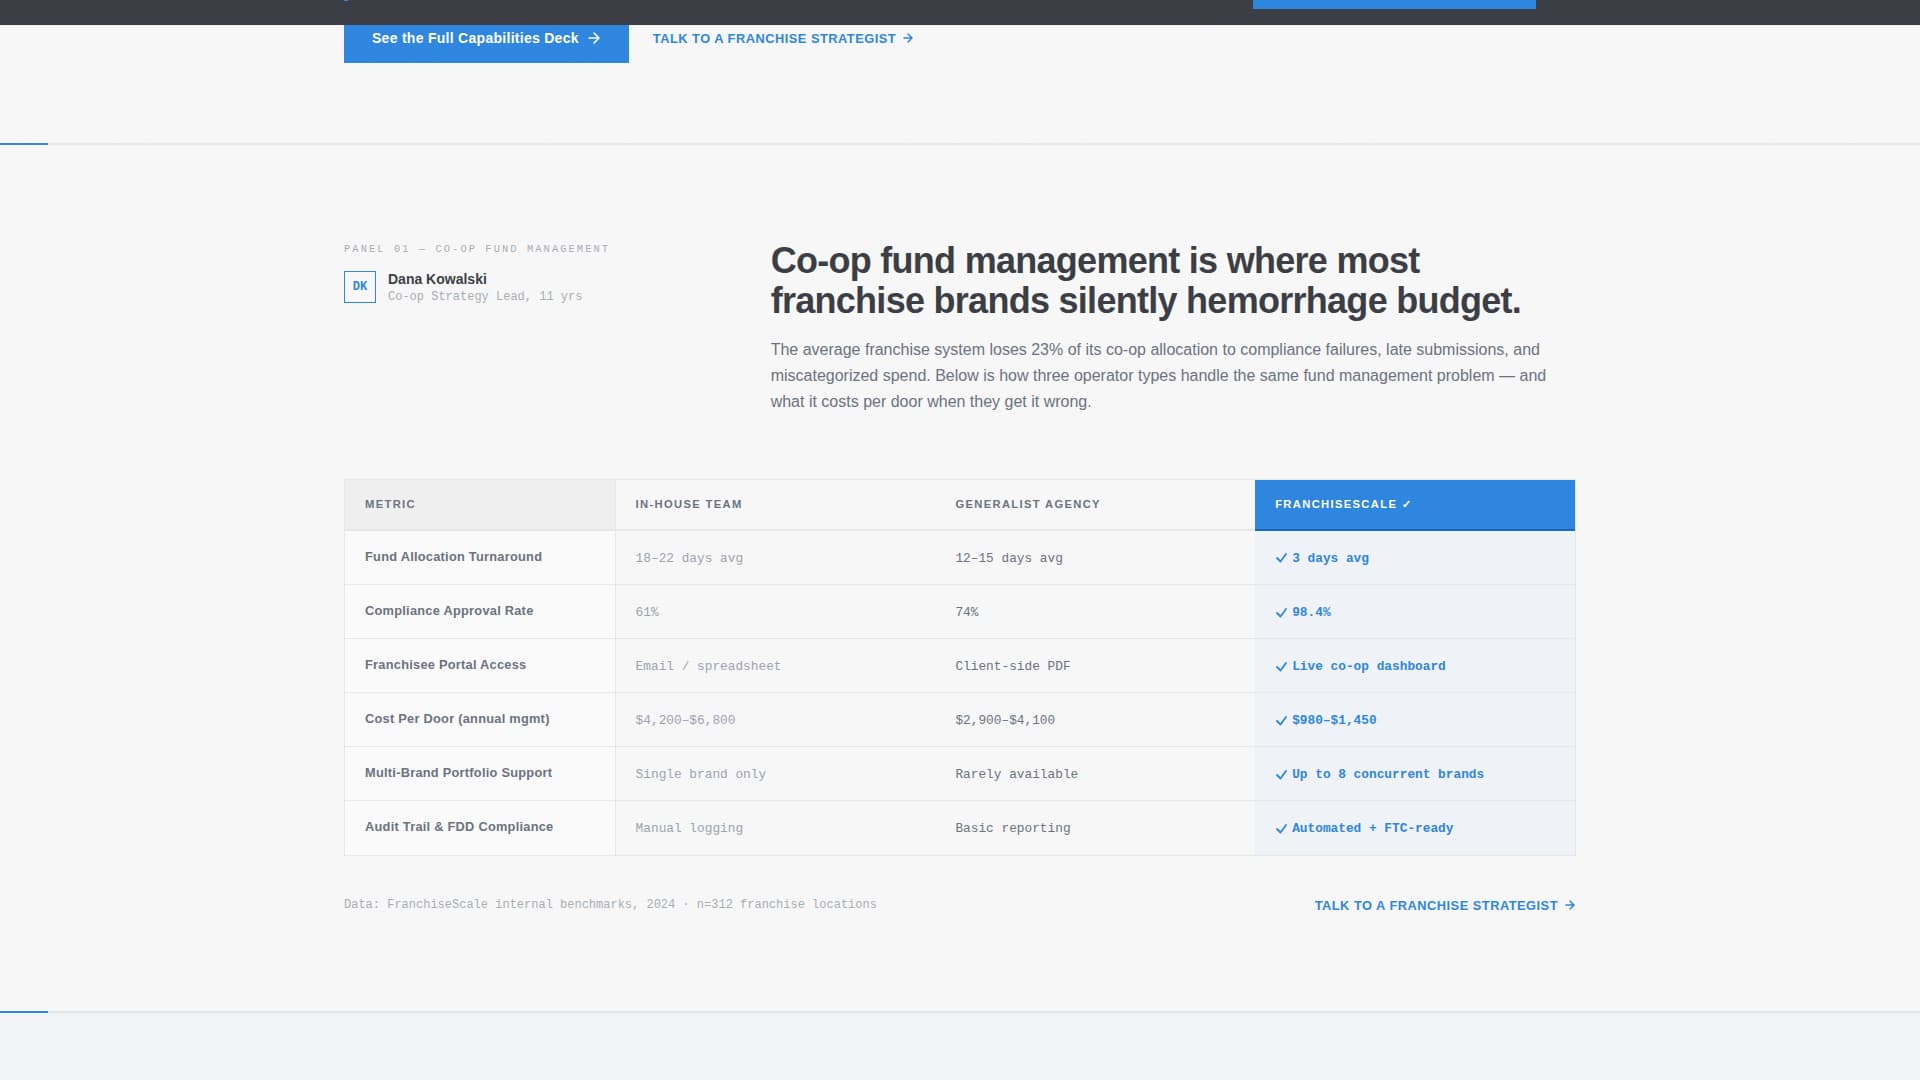Click the checkmark beside '3 days avg'

coord(1281,558)
